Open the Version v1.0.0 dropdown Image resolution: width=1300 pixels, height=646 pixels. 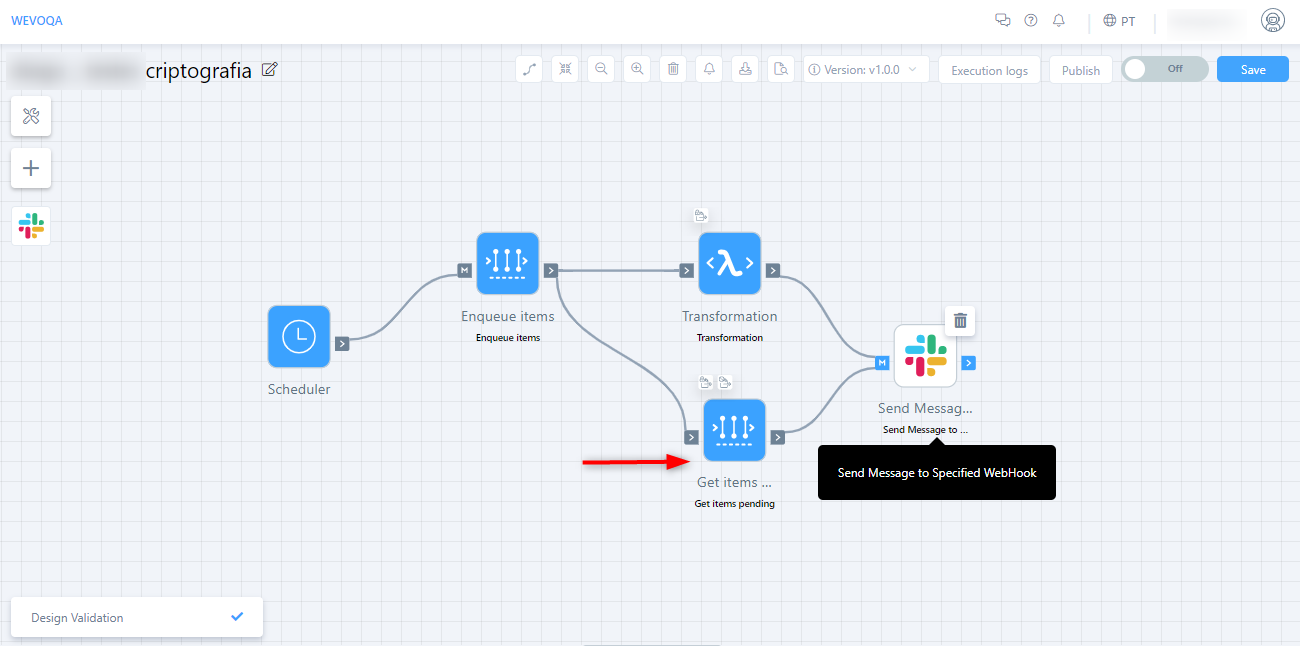[866, 70]
